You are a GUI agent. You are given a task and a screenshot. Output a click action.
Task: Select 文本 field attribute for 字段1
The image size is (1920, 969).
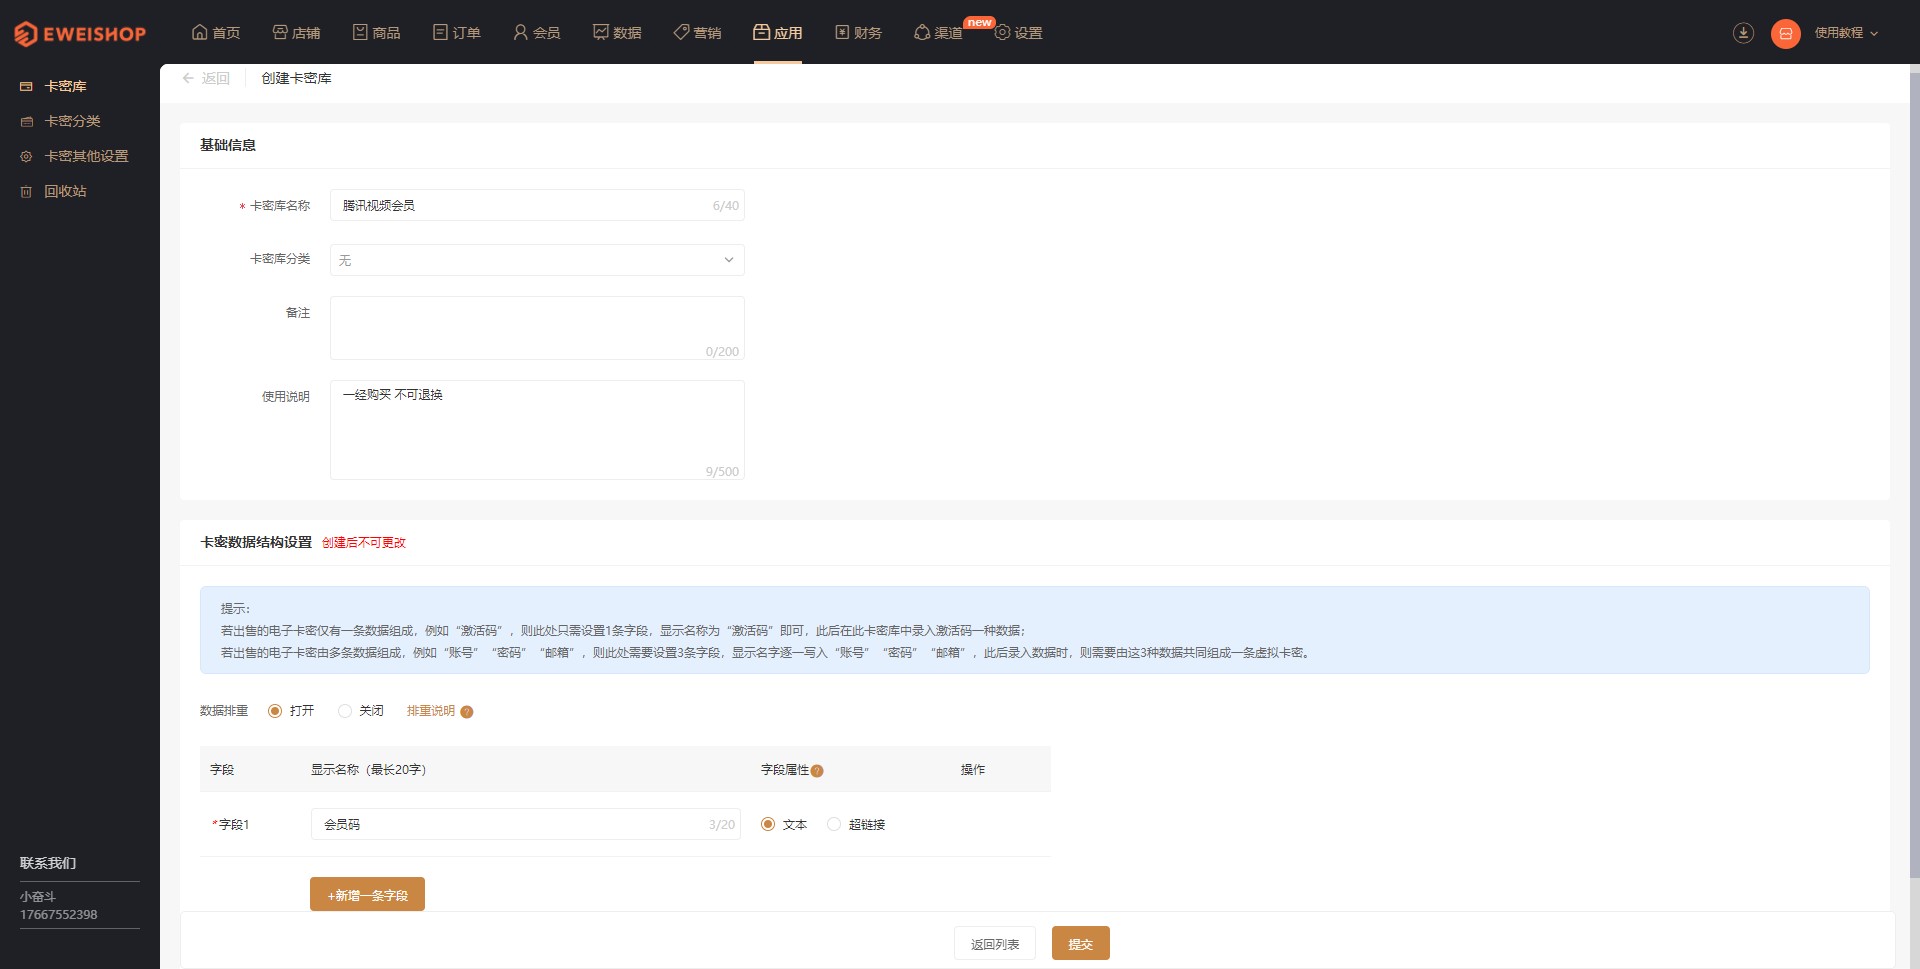768,824
